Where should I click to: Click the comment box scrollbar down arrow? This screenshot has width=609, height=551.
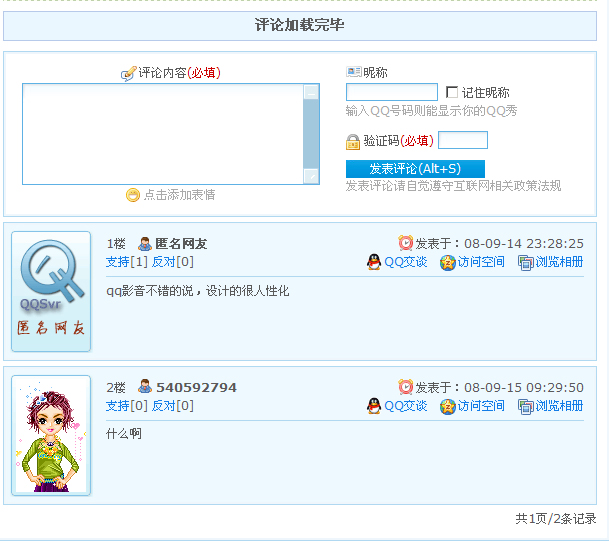click(x=311, y=176)
